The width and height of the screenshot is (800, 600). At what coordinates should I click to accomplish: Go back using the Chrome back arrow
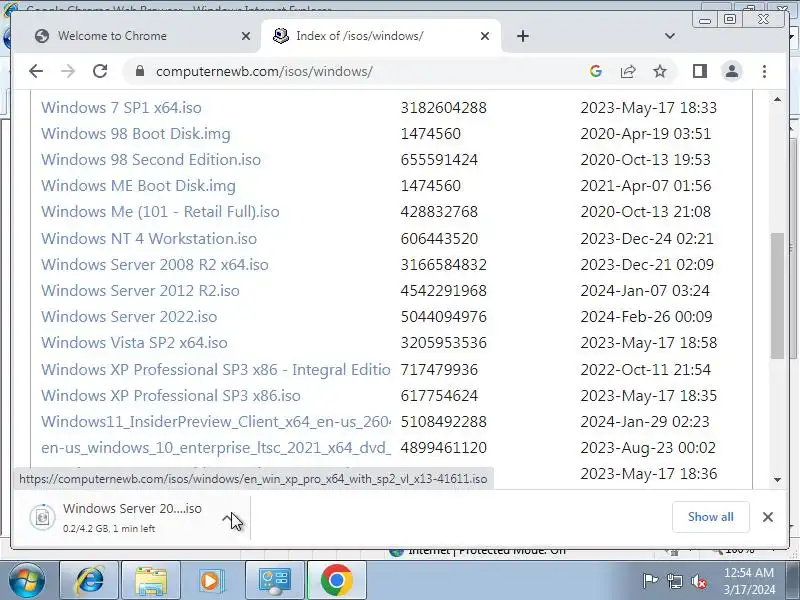[x=36, y=71]
